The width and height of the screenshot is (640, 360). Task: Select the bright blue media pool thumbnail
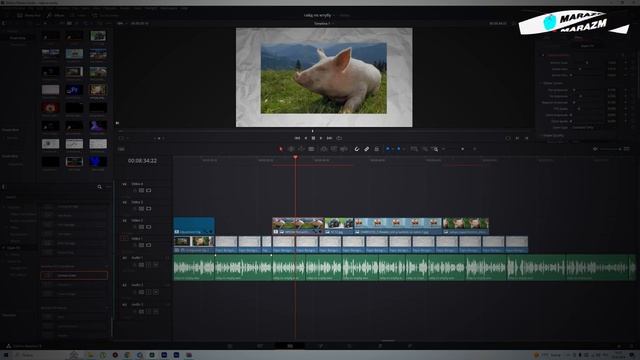click(x=98, y=162)
